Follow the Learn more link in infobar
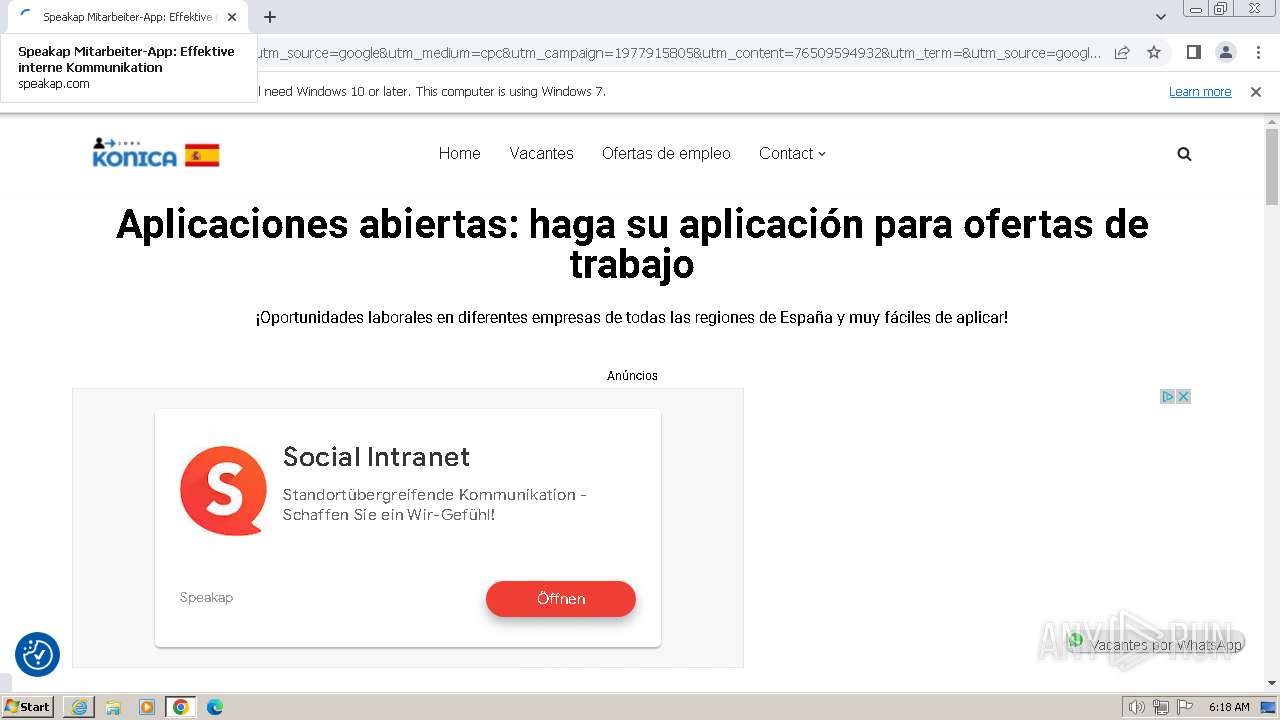 click(x=1200, y=92)
